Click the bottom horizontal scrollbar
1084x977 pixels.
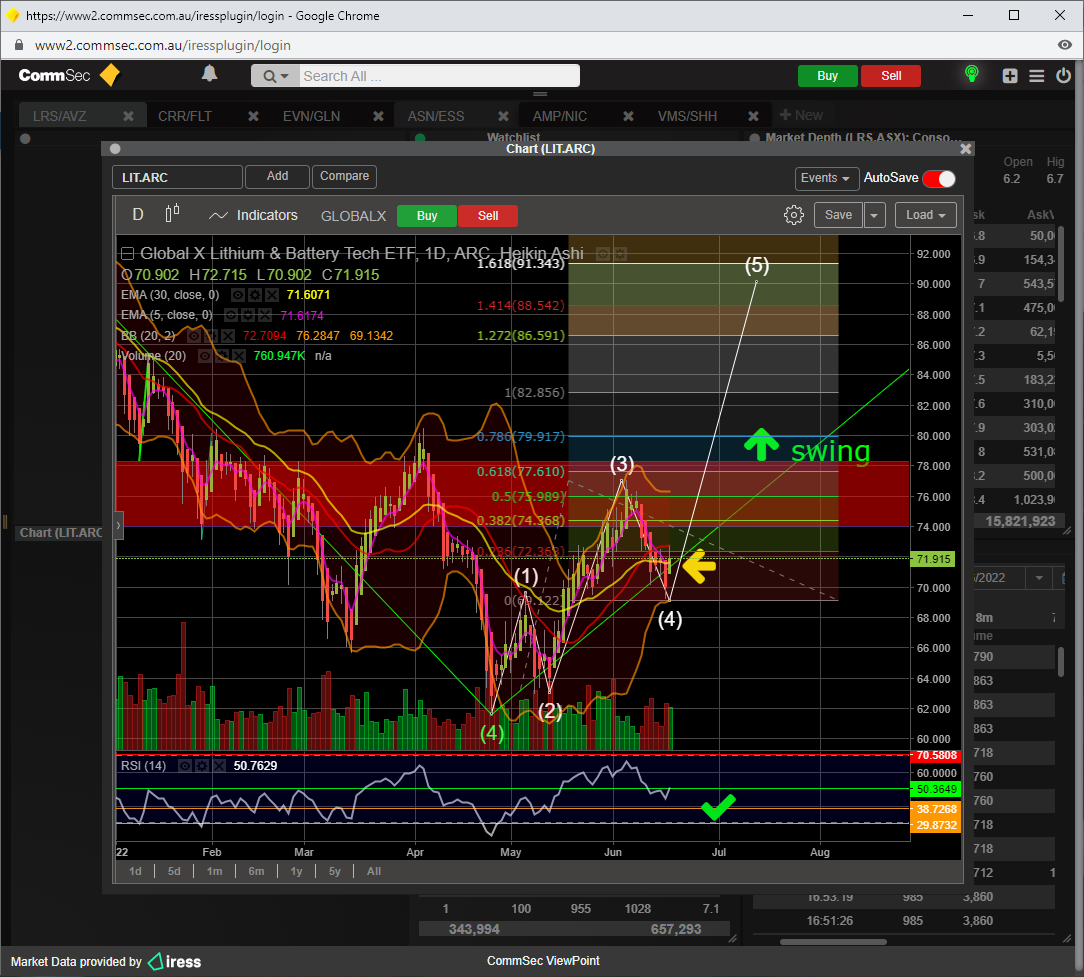[833, 942]
